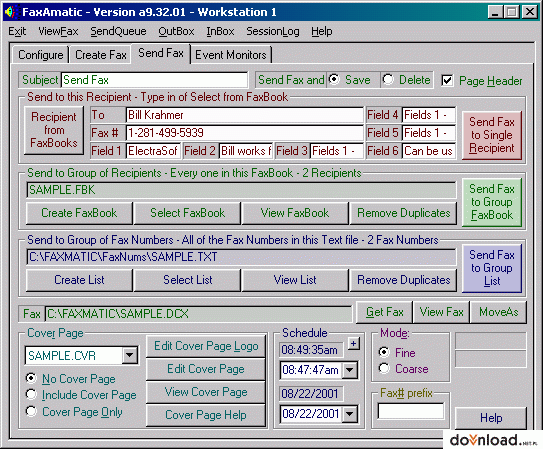Click Send Fax to Single Recipient button
Image resolution: width=543 pixels, height=449 pixels.
[x=492, y=135]
